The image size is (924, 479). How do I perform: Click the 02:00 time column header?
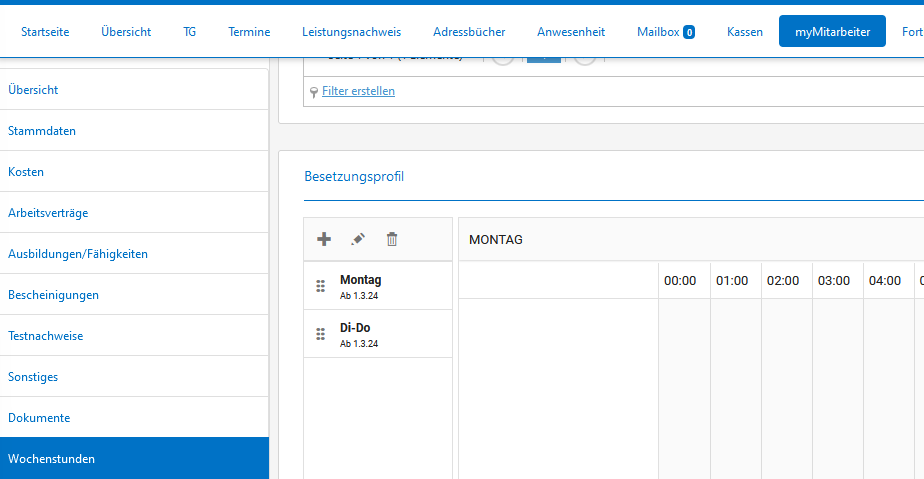[x=783, y=281]
